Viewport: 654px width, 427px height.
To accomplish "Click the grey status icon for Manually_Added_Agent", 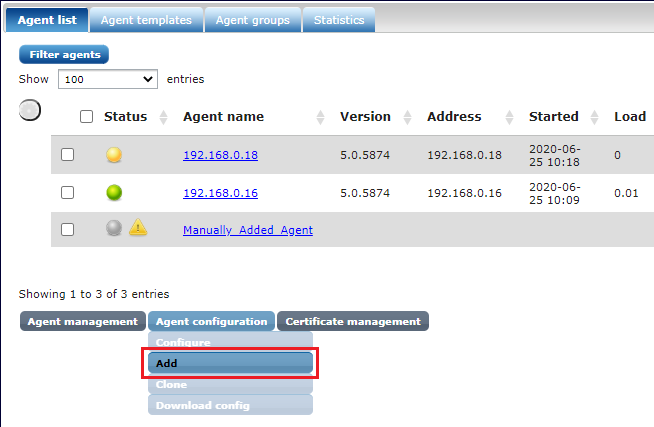I will click(x=114, y=228).
